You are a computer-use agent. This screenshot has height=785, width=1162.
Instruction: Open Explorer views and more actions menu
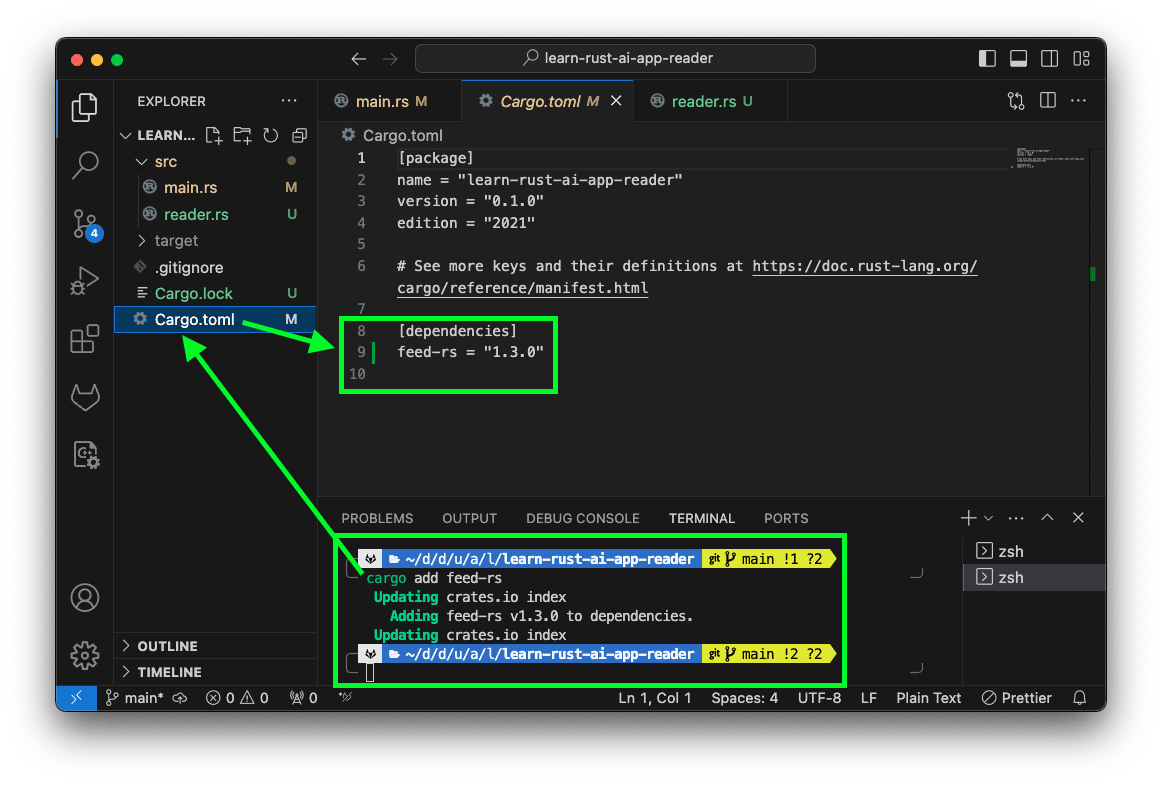pos(289,101)
